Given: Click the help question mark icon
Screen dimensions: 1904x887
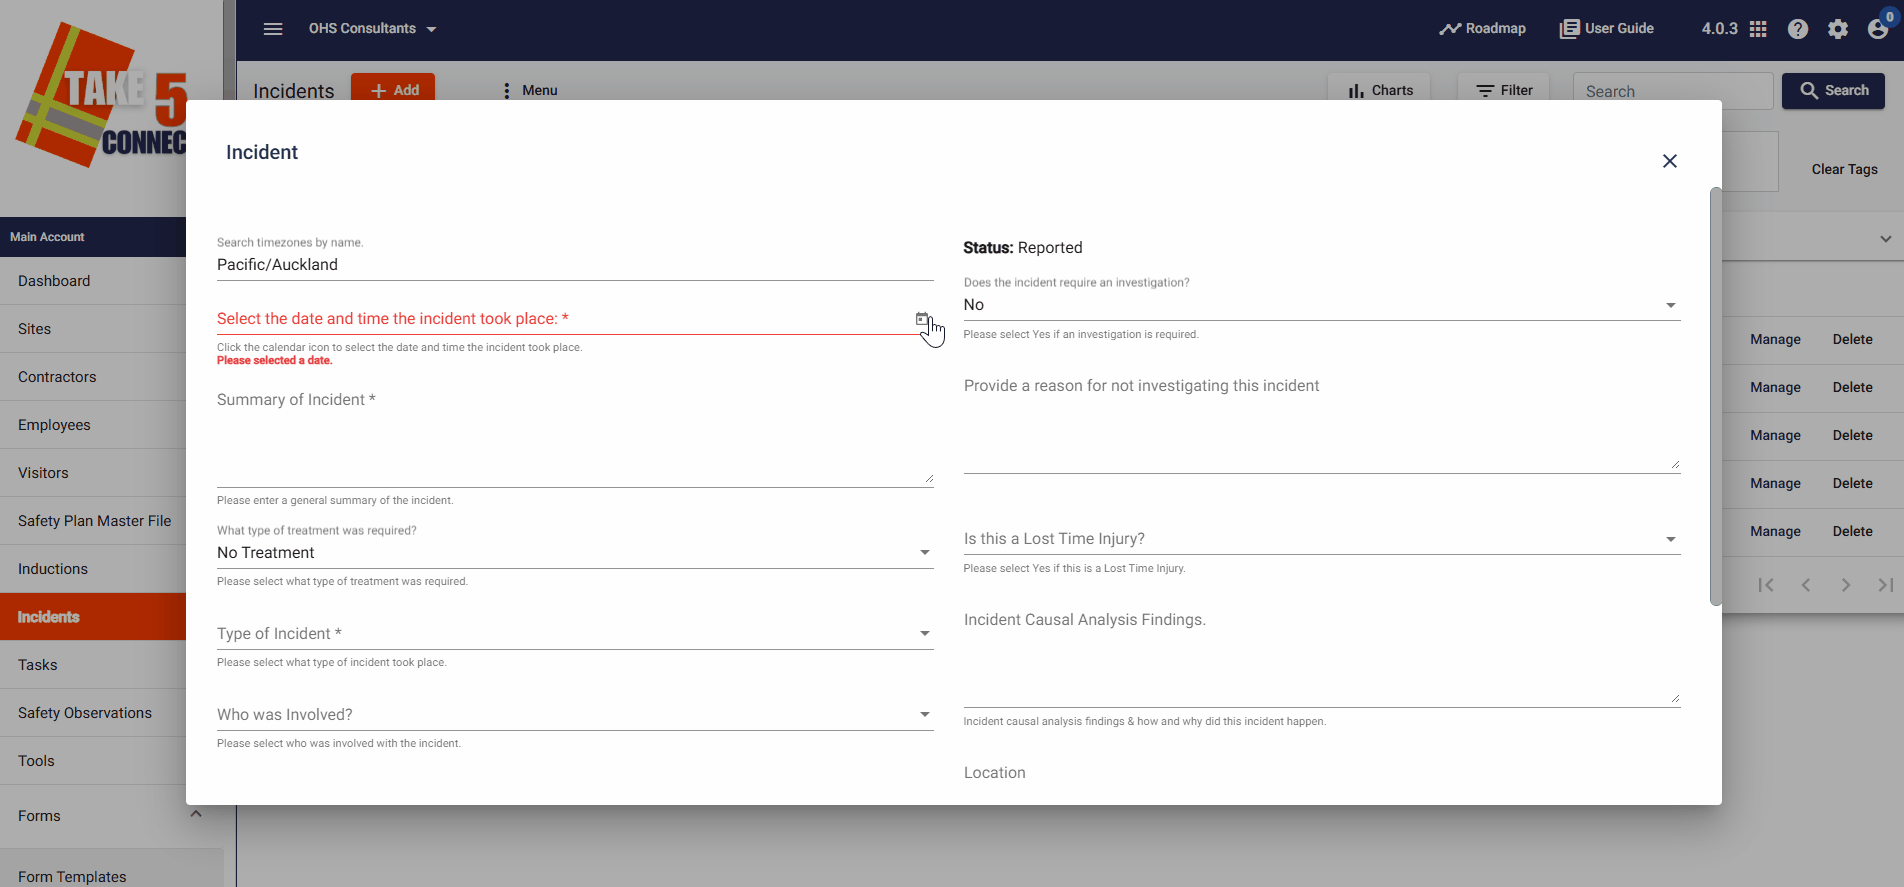Looking at the screenshot, I should (x=1798, y=29).
